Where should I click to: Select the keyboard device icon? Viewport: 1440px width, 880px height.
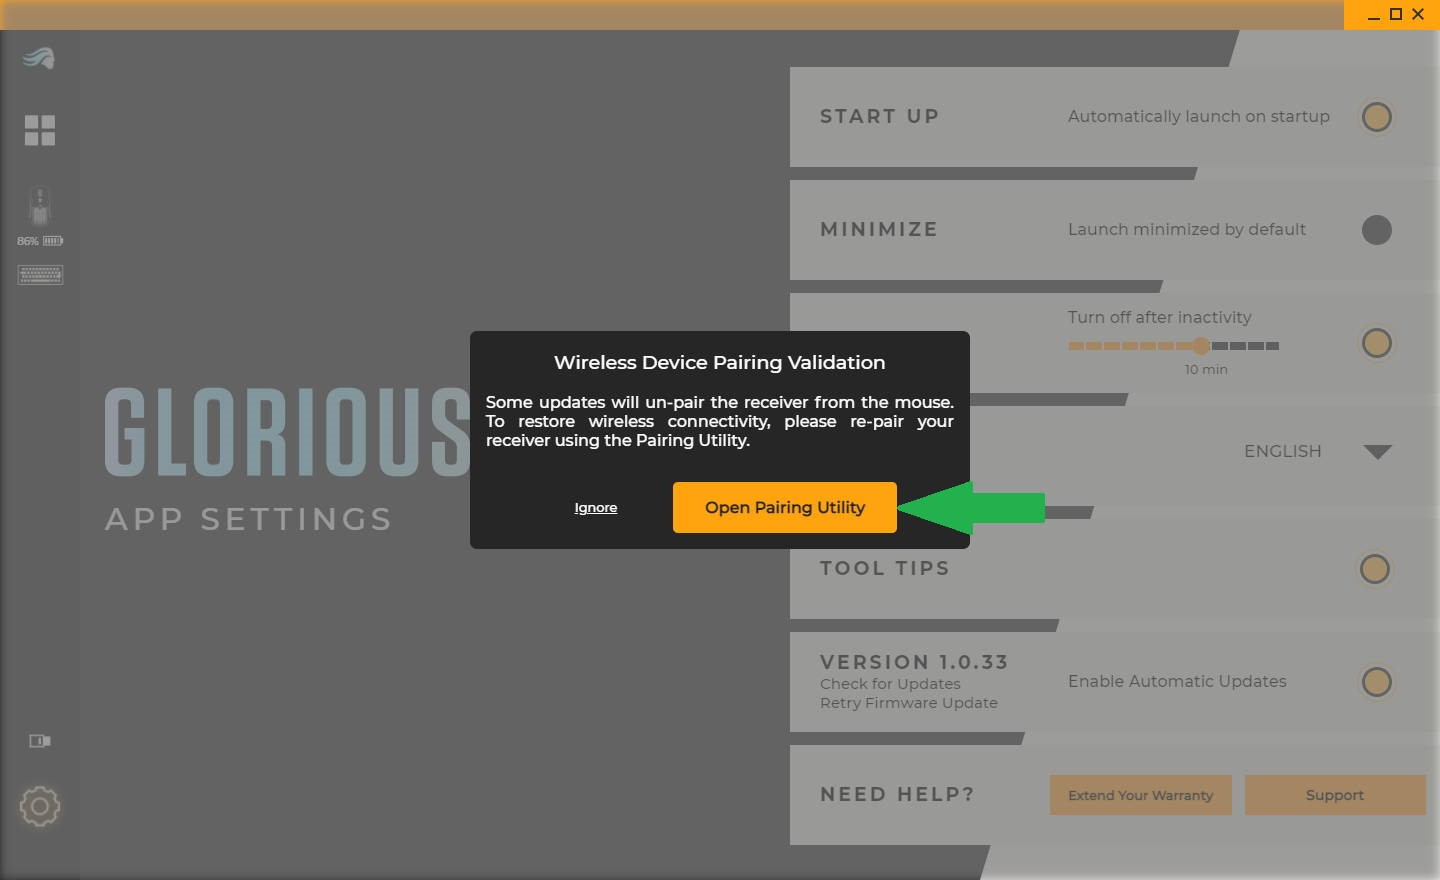[40, 274]
